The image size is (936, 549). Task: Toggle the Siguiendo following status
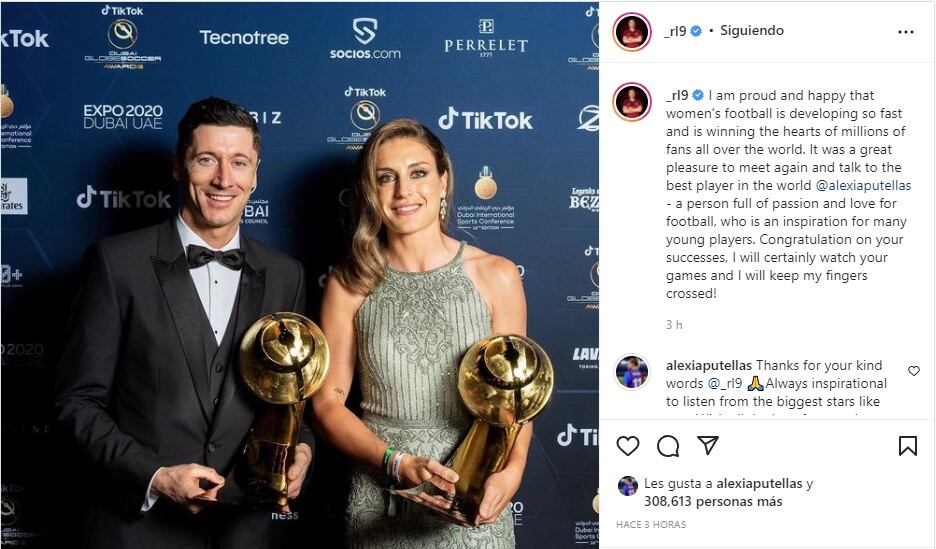752,30
